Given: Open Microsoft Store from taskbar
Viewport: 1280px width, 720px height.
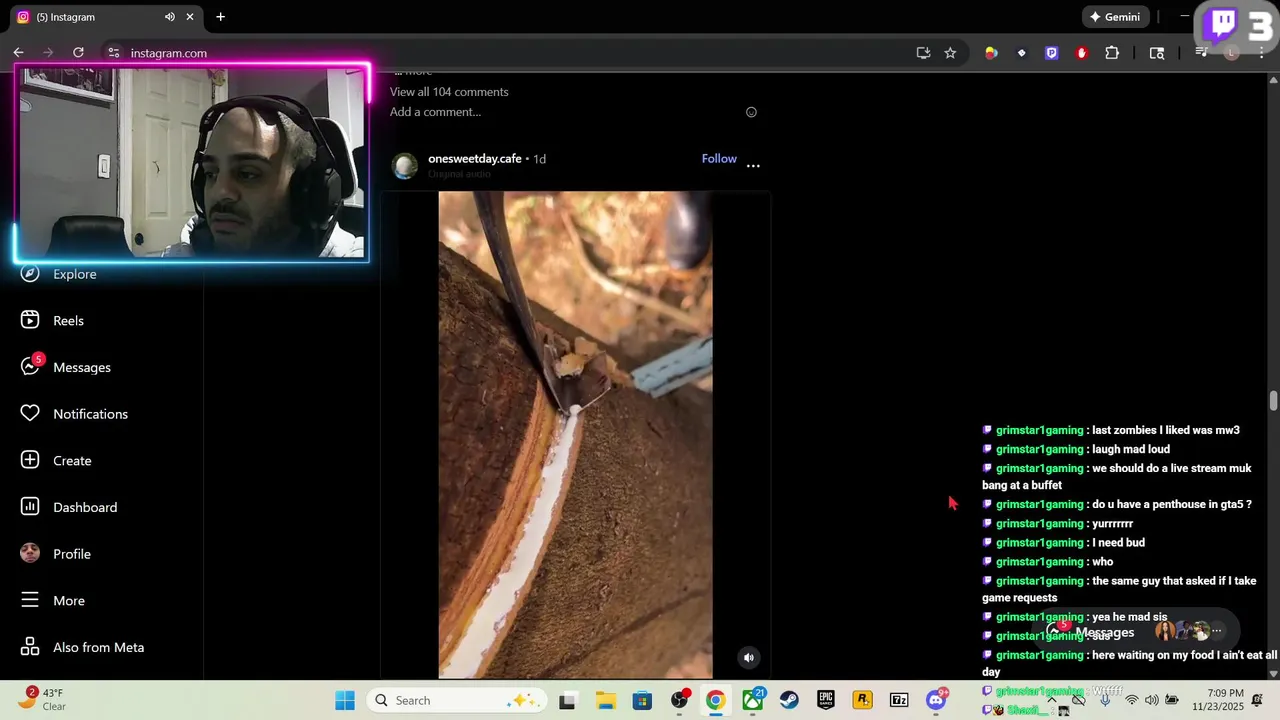Looking at the screenshot, I should coord(642,700).
